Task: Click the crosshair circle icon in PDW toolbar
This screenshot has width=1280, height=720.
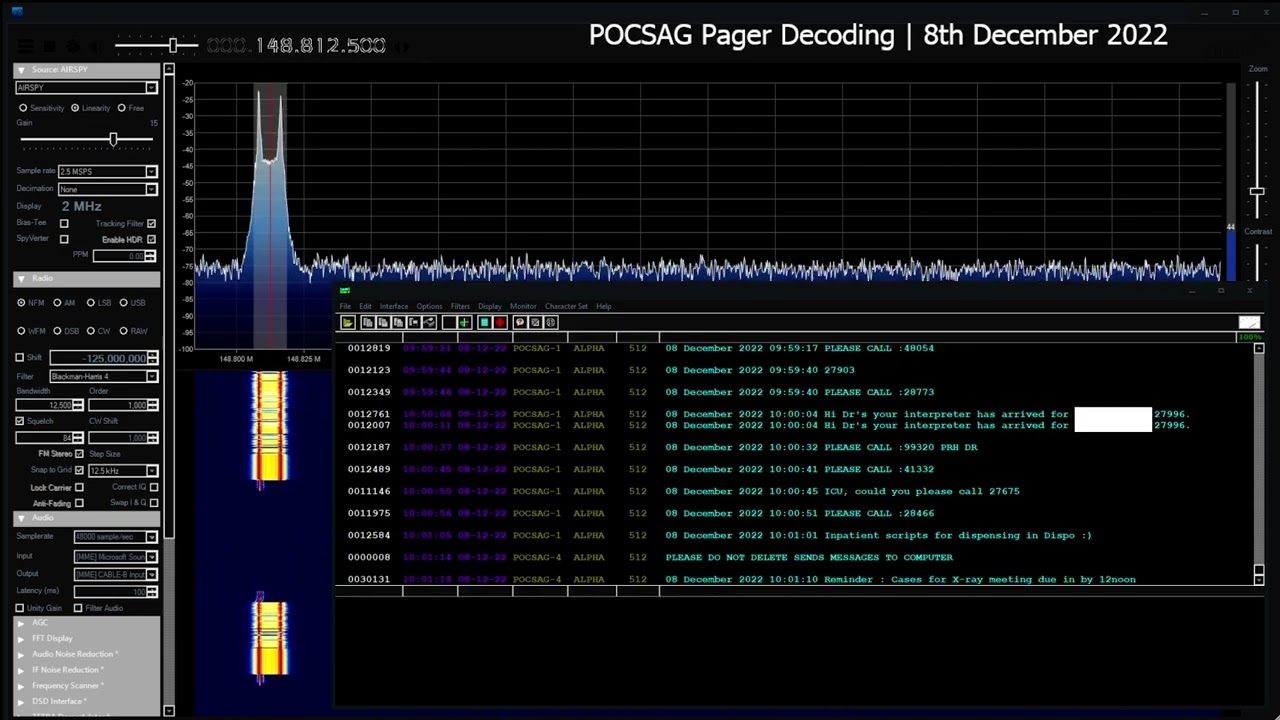Action: (x=550, y=322)
